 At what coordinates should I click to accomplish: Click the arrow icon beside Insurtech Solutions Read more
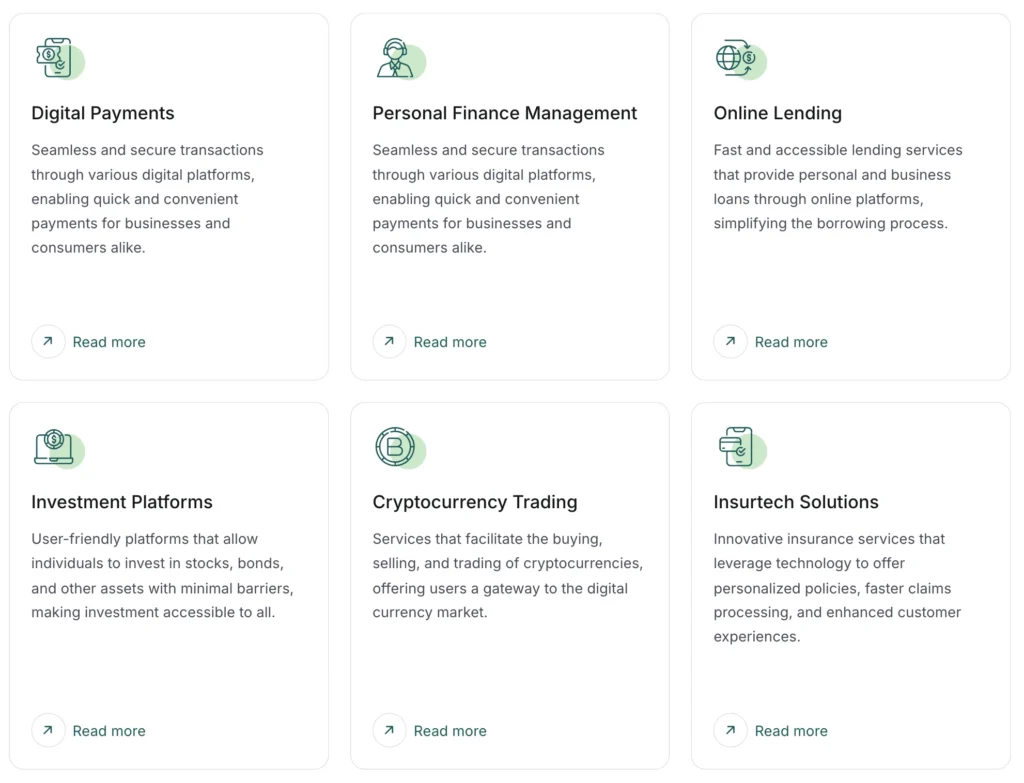click(730, 730)
